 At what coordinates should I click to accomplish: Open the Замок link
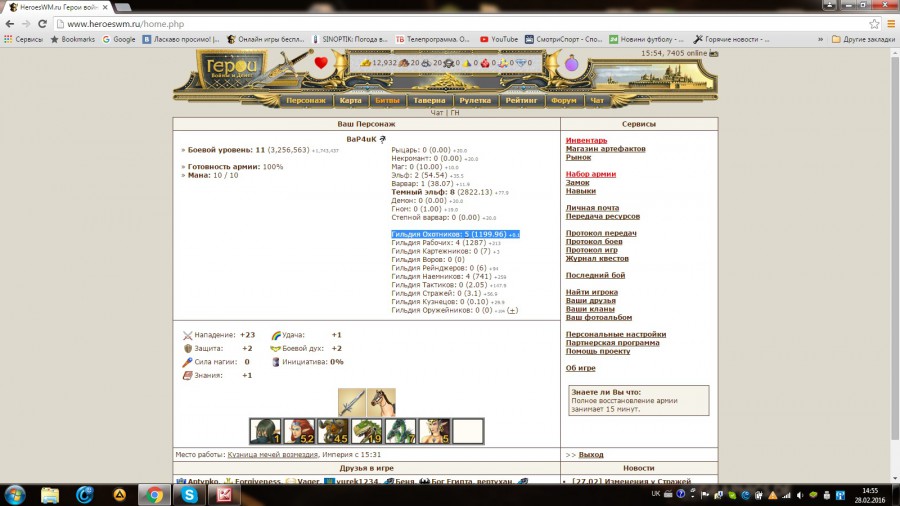pyautogui.click(x=577, y=182)
